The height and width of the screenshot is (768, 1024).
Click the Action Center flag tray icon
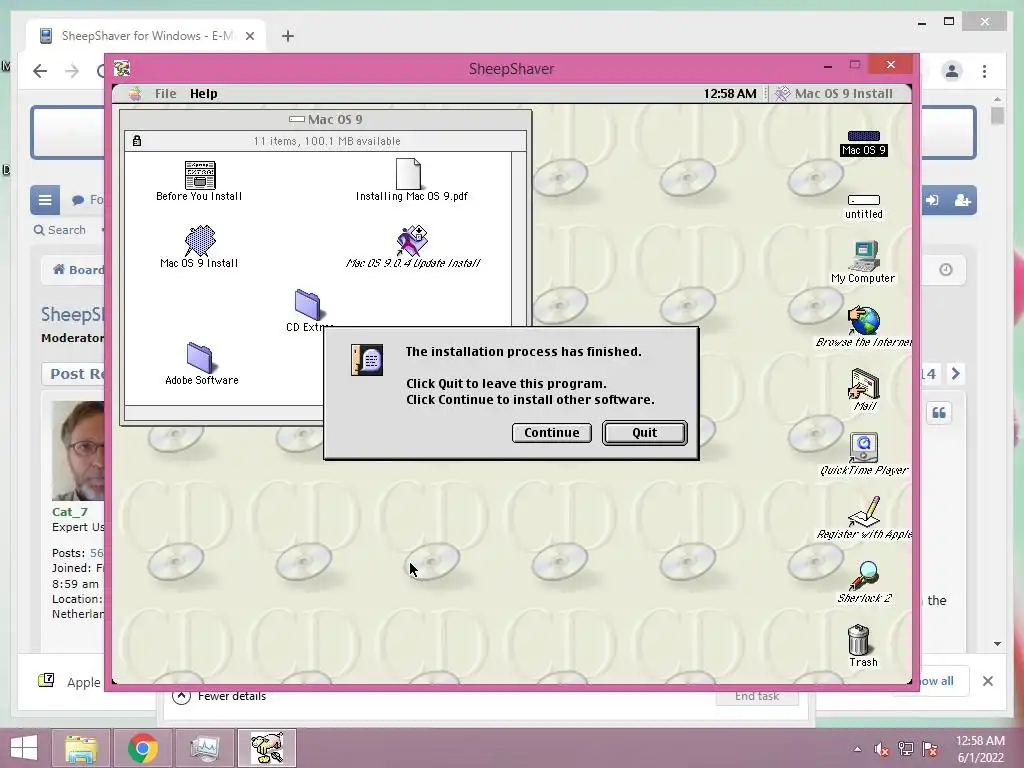[930, 749]
